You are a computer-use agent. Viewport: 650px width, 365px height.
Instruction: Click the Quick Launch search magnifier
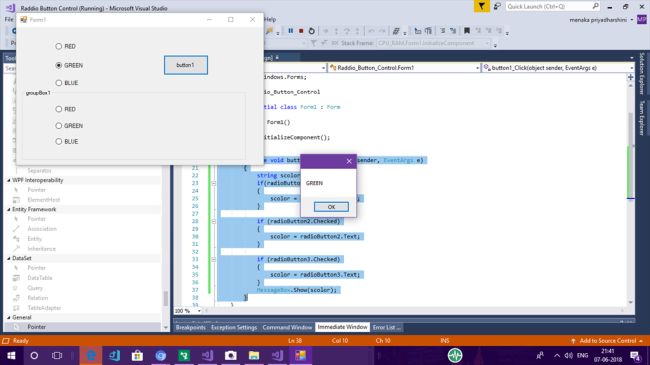point(595,6)
